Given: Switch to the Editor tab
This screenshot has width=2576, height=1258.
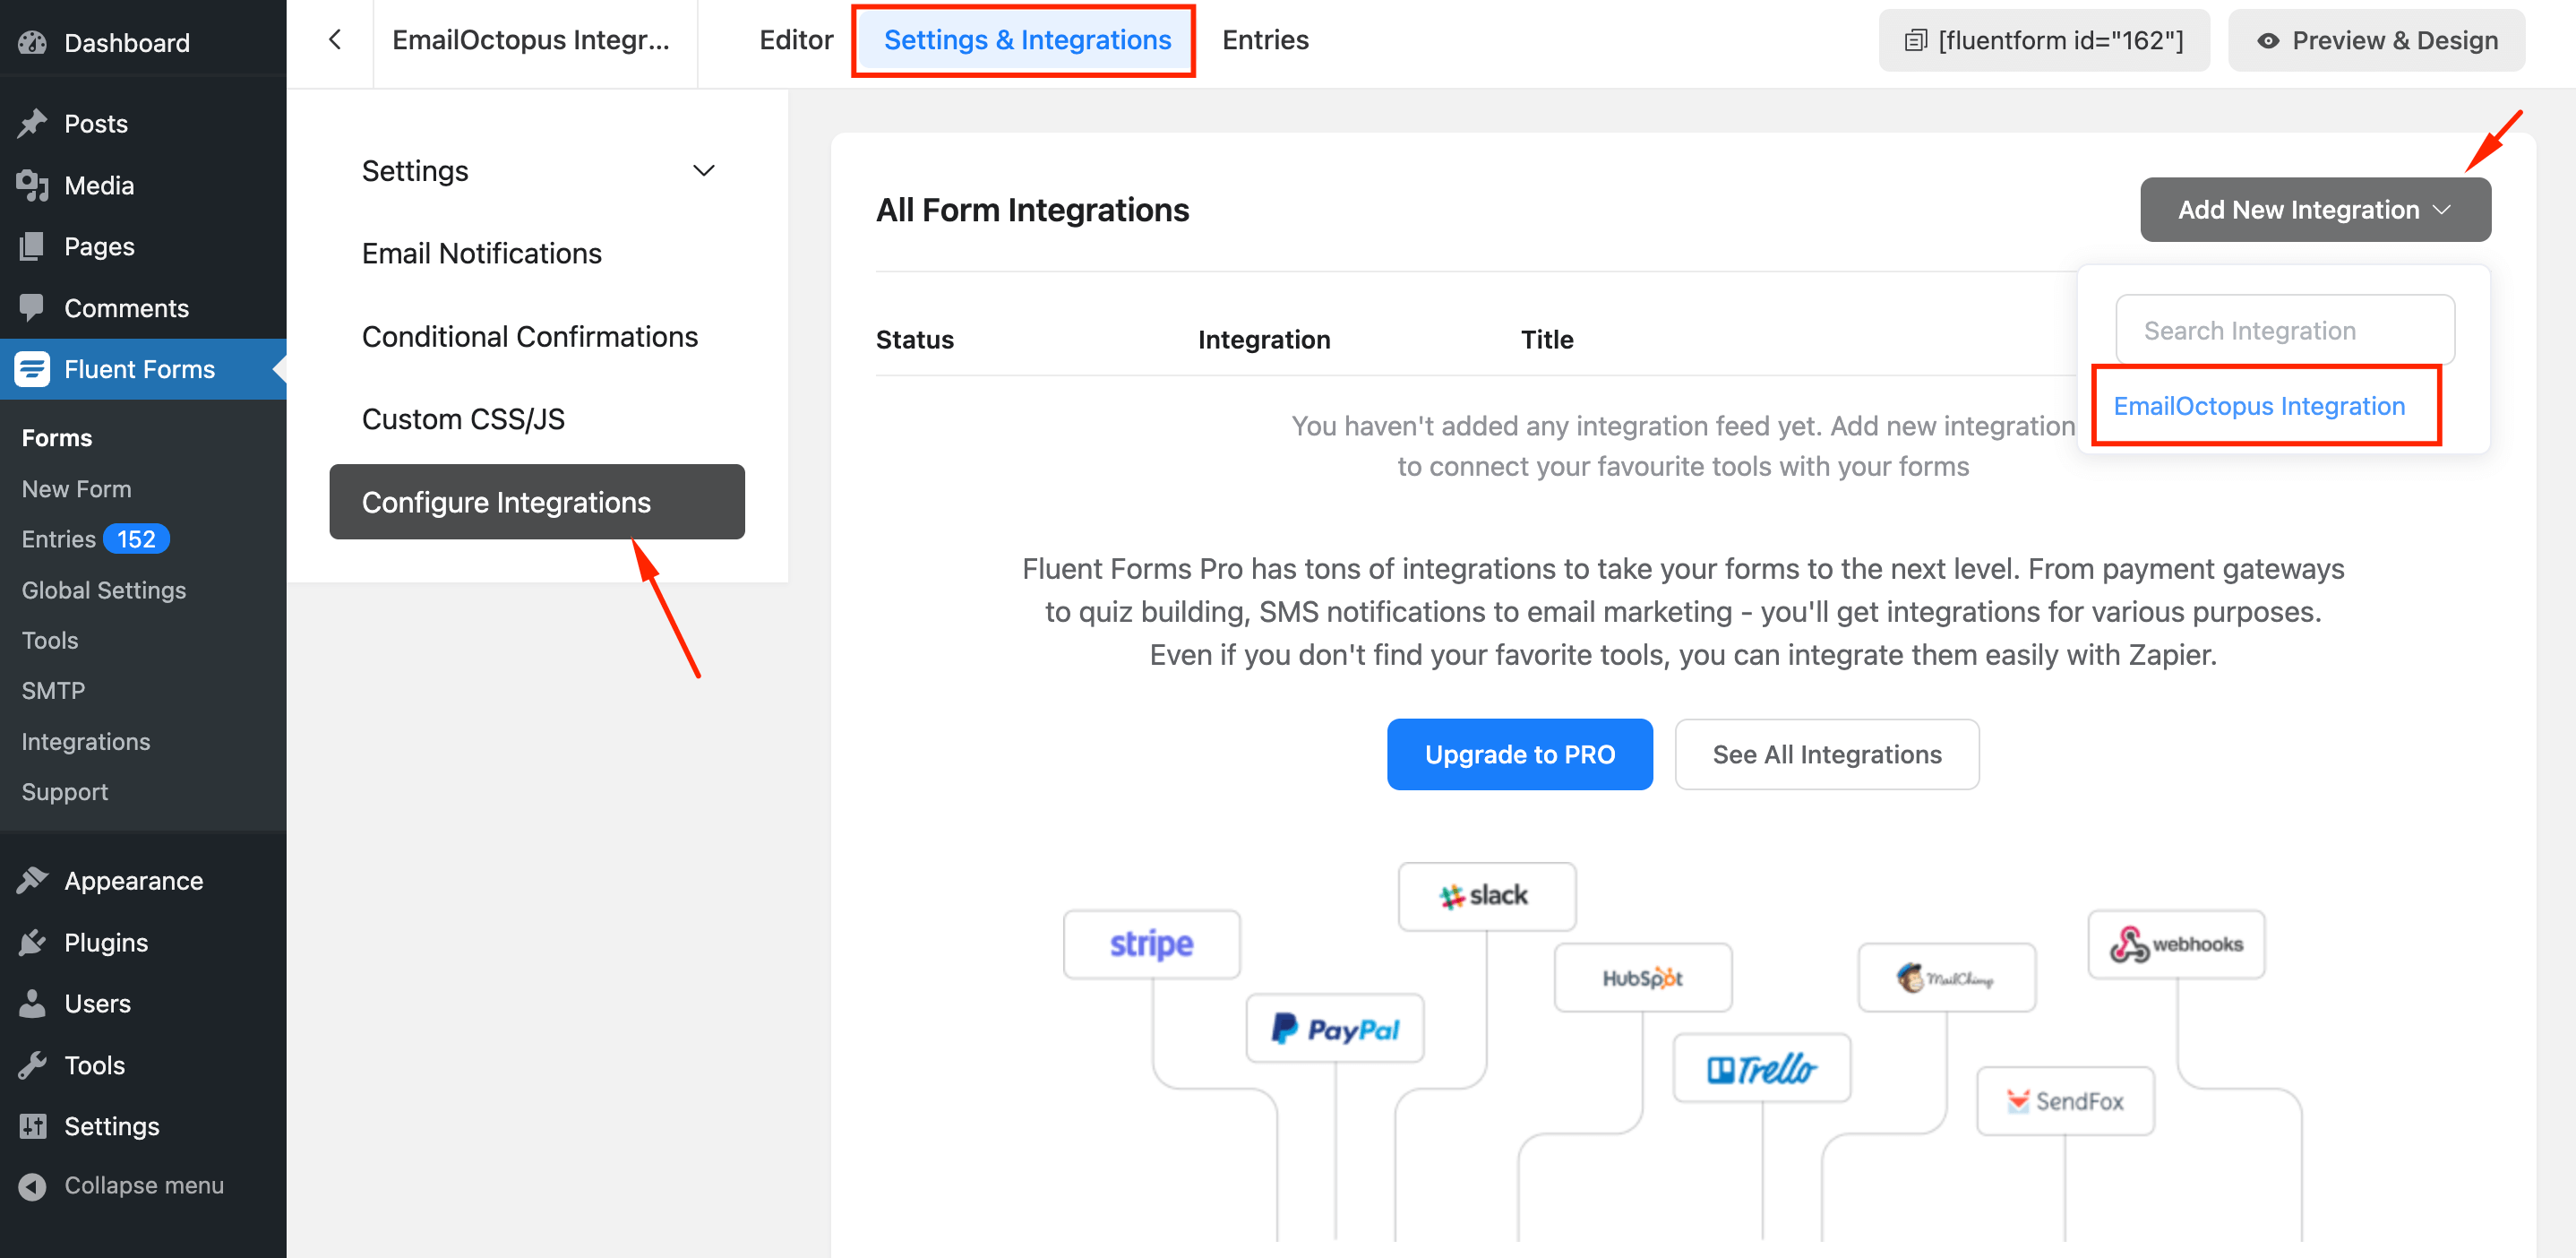Looking at the screenshot, I should point(795,40).
